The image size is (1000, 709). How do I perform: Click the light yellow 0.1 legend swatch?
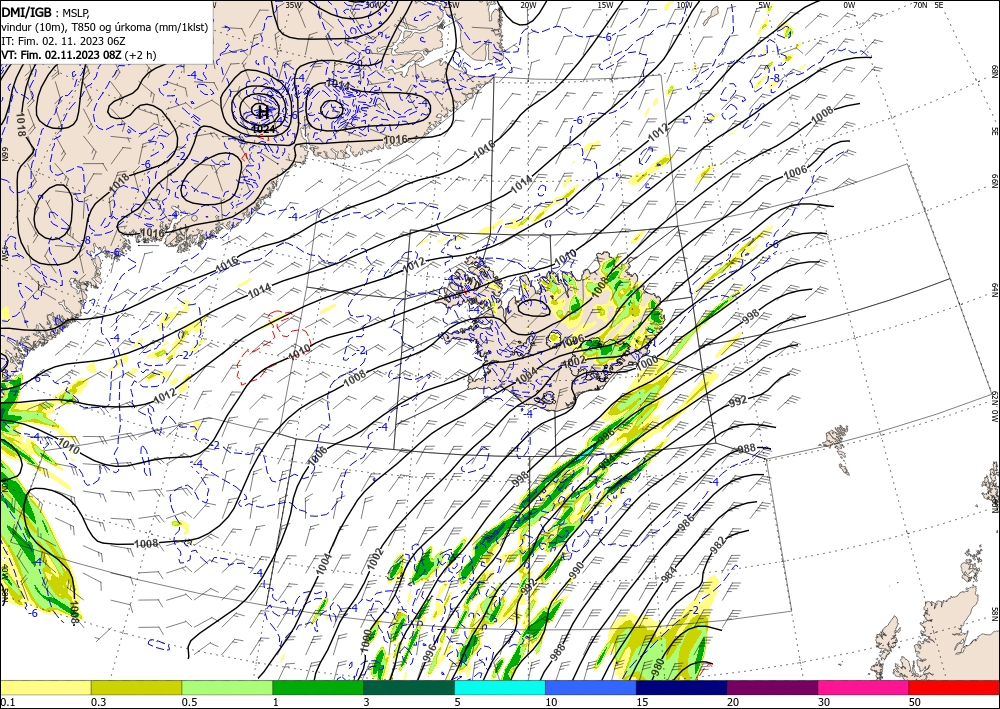coord(45,687)
